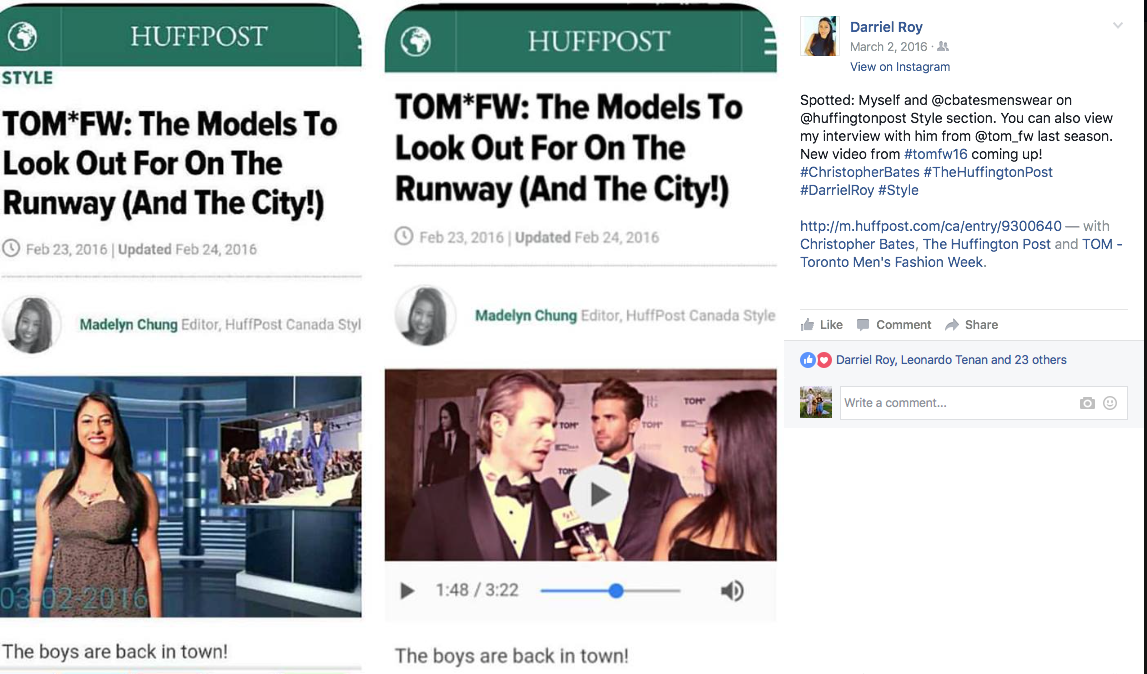Click View on Instagram link
Screen dimensions: 1147x674
tap(900, 67)
